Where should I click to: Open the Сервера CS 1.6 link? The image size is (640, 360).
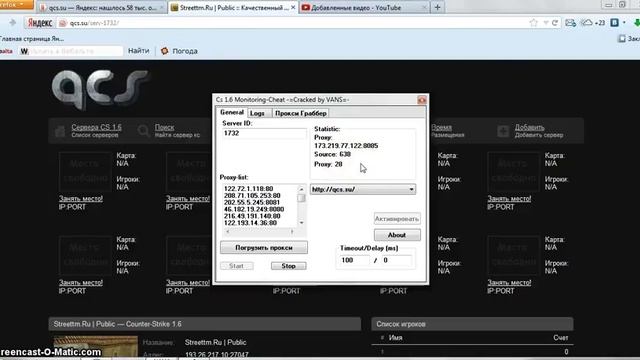pos(96,127)
